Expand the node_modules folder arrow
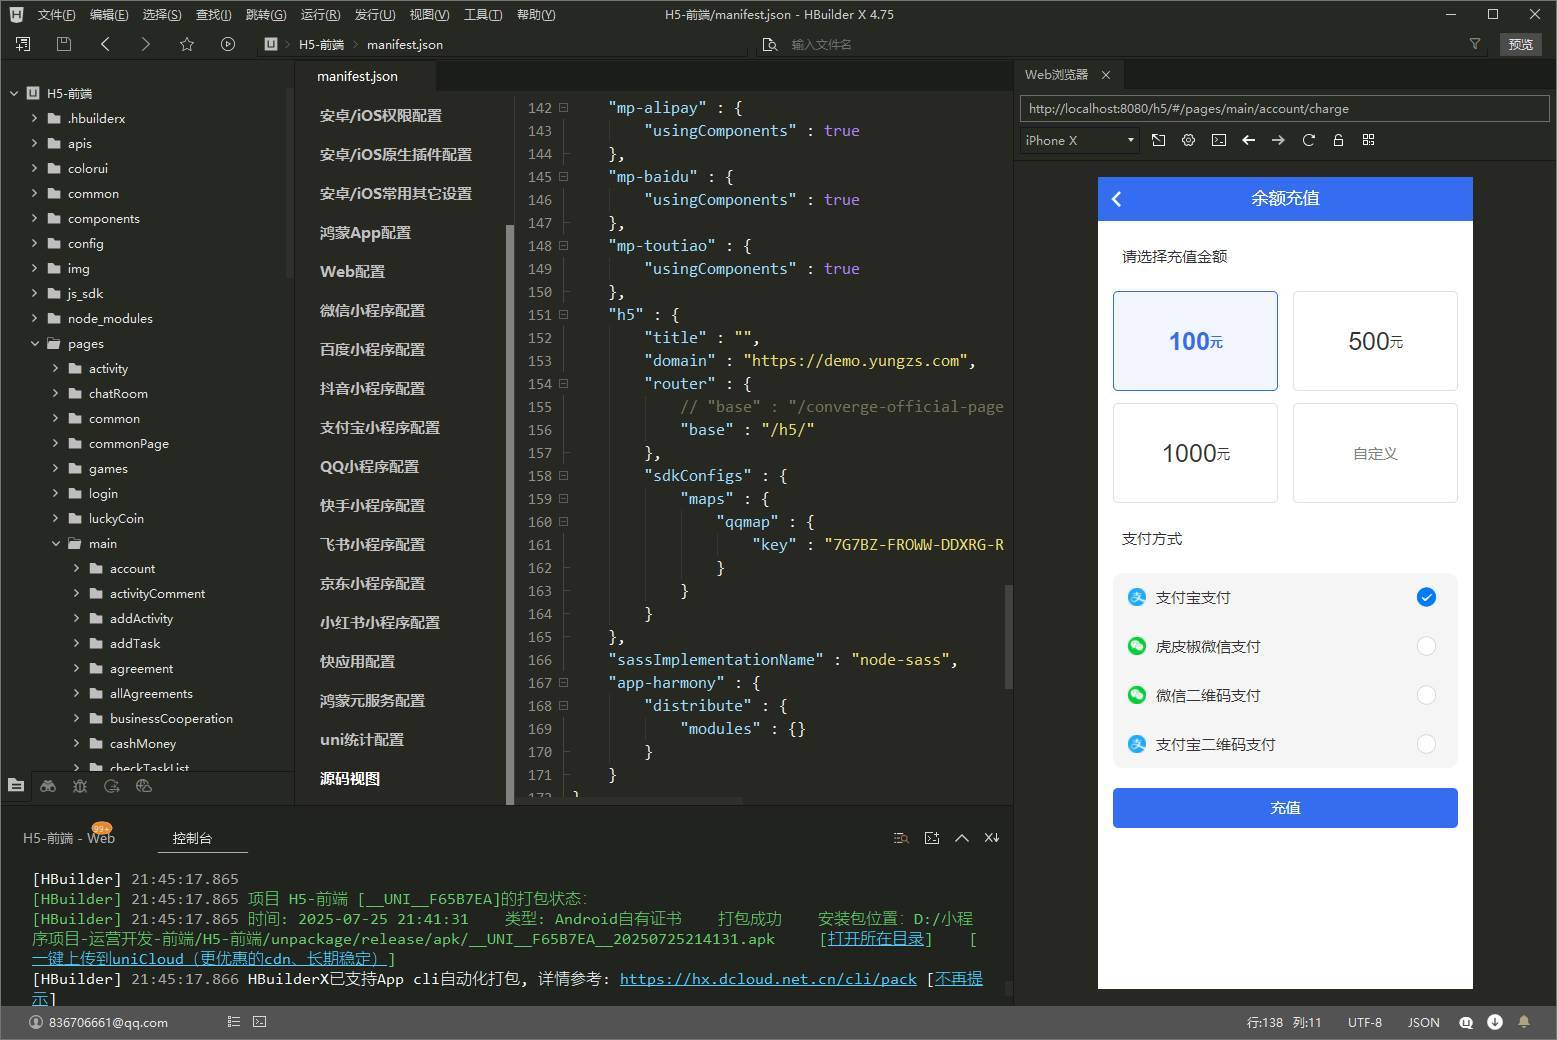The width and height of the screenshot is (1557, 1040). point(35,318)
